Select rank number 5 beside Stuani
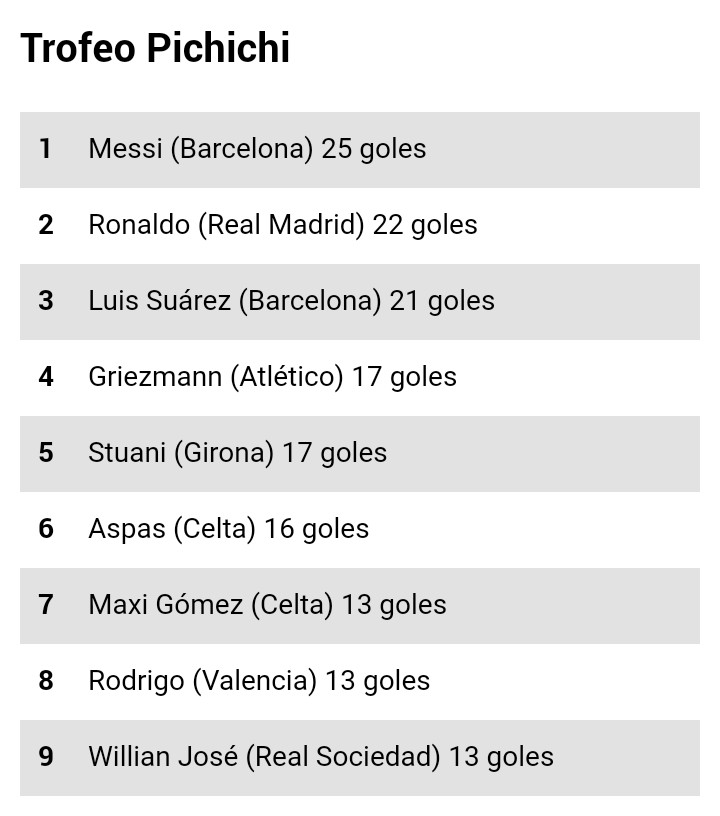Viewport: 720px width, 816px height. coord(46,453)
